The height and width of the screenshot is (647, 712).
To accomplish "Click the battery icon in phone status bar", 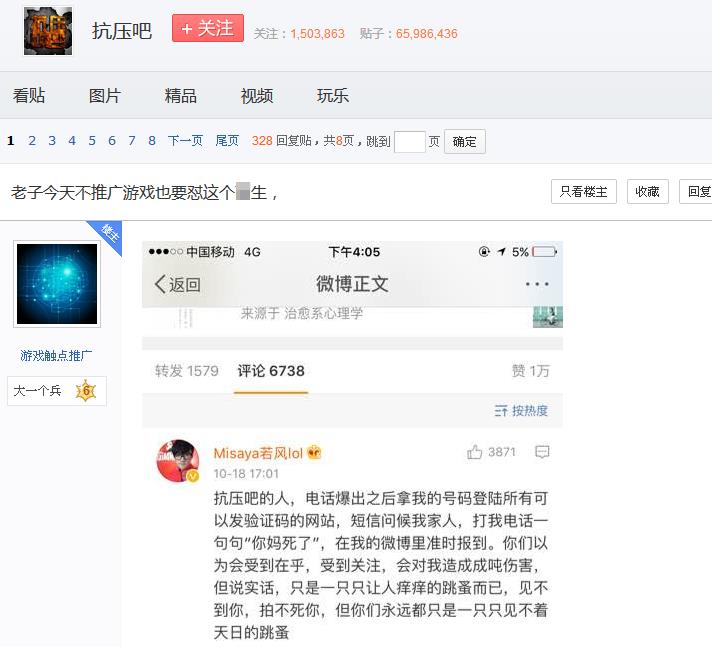I will tap(544, 252).
